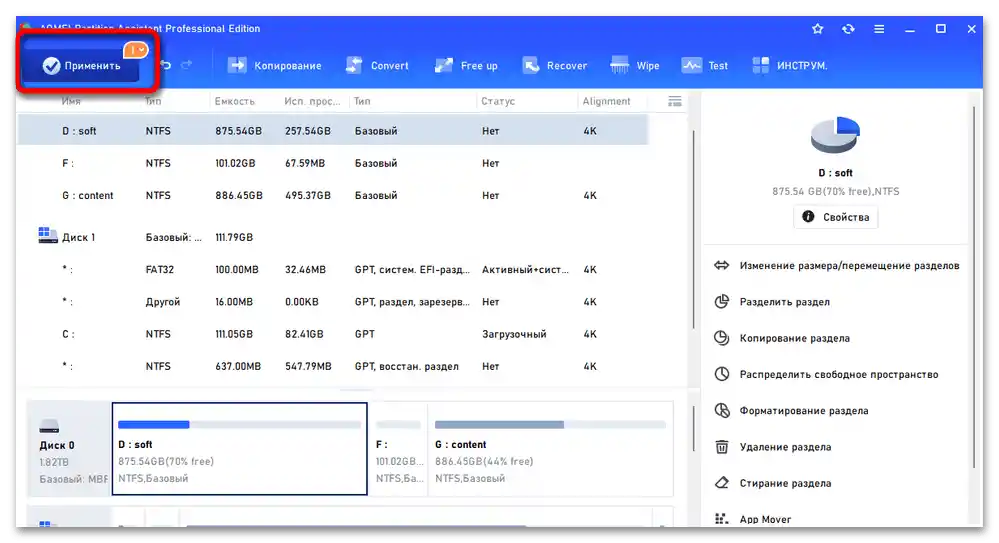The image size is (999, 543).
Task: Click the Диск 1 disk icon
Action: click(48, 235)
